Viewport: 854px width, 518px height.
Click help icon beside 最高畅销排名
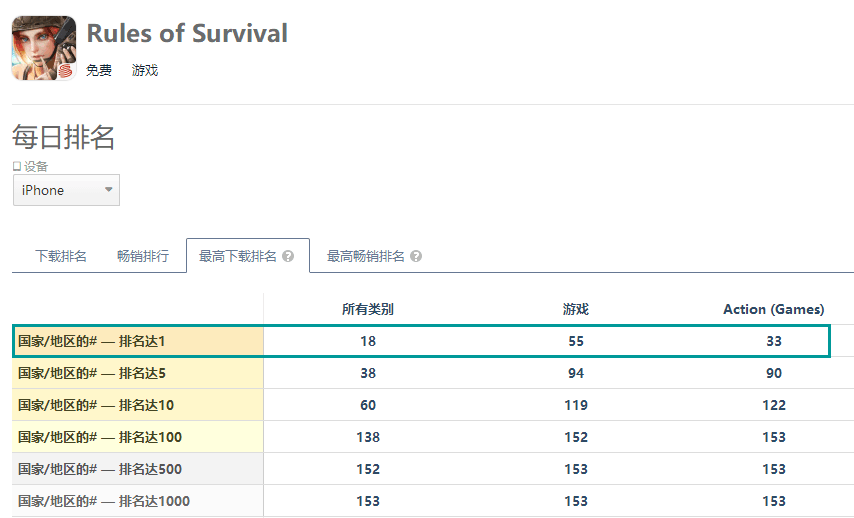(x=416, y=256)
